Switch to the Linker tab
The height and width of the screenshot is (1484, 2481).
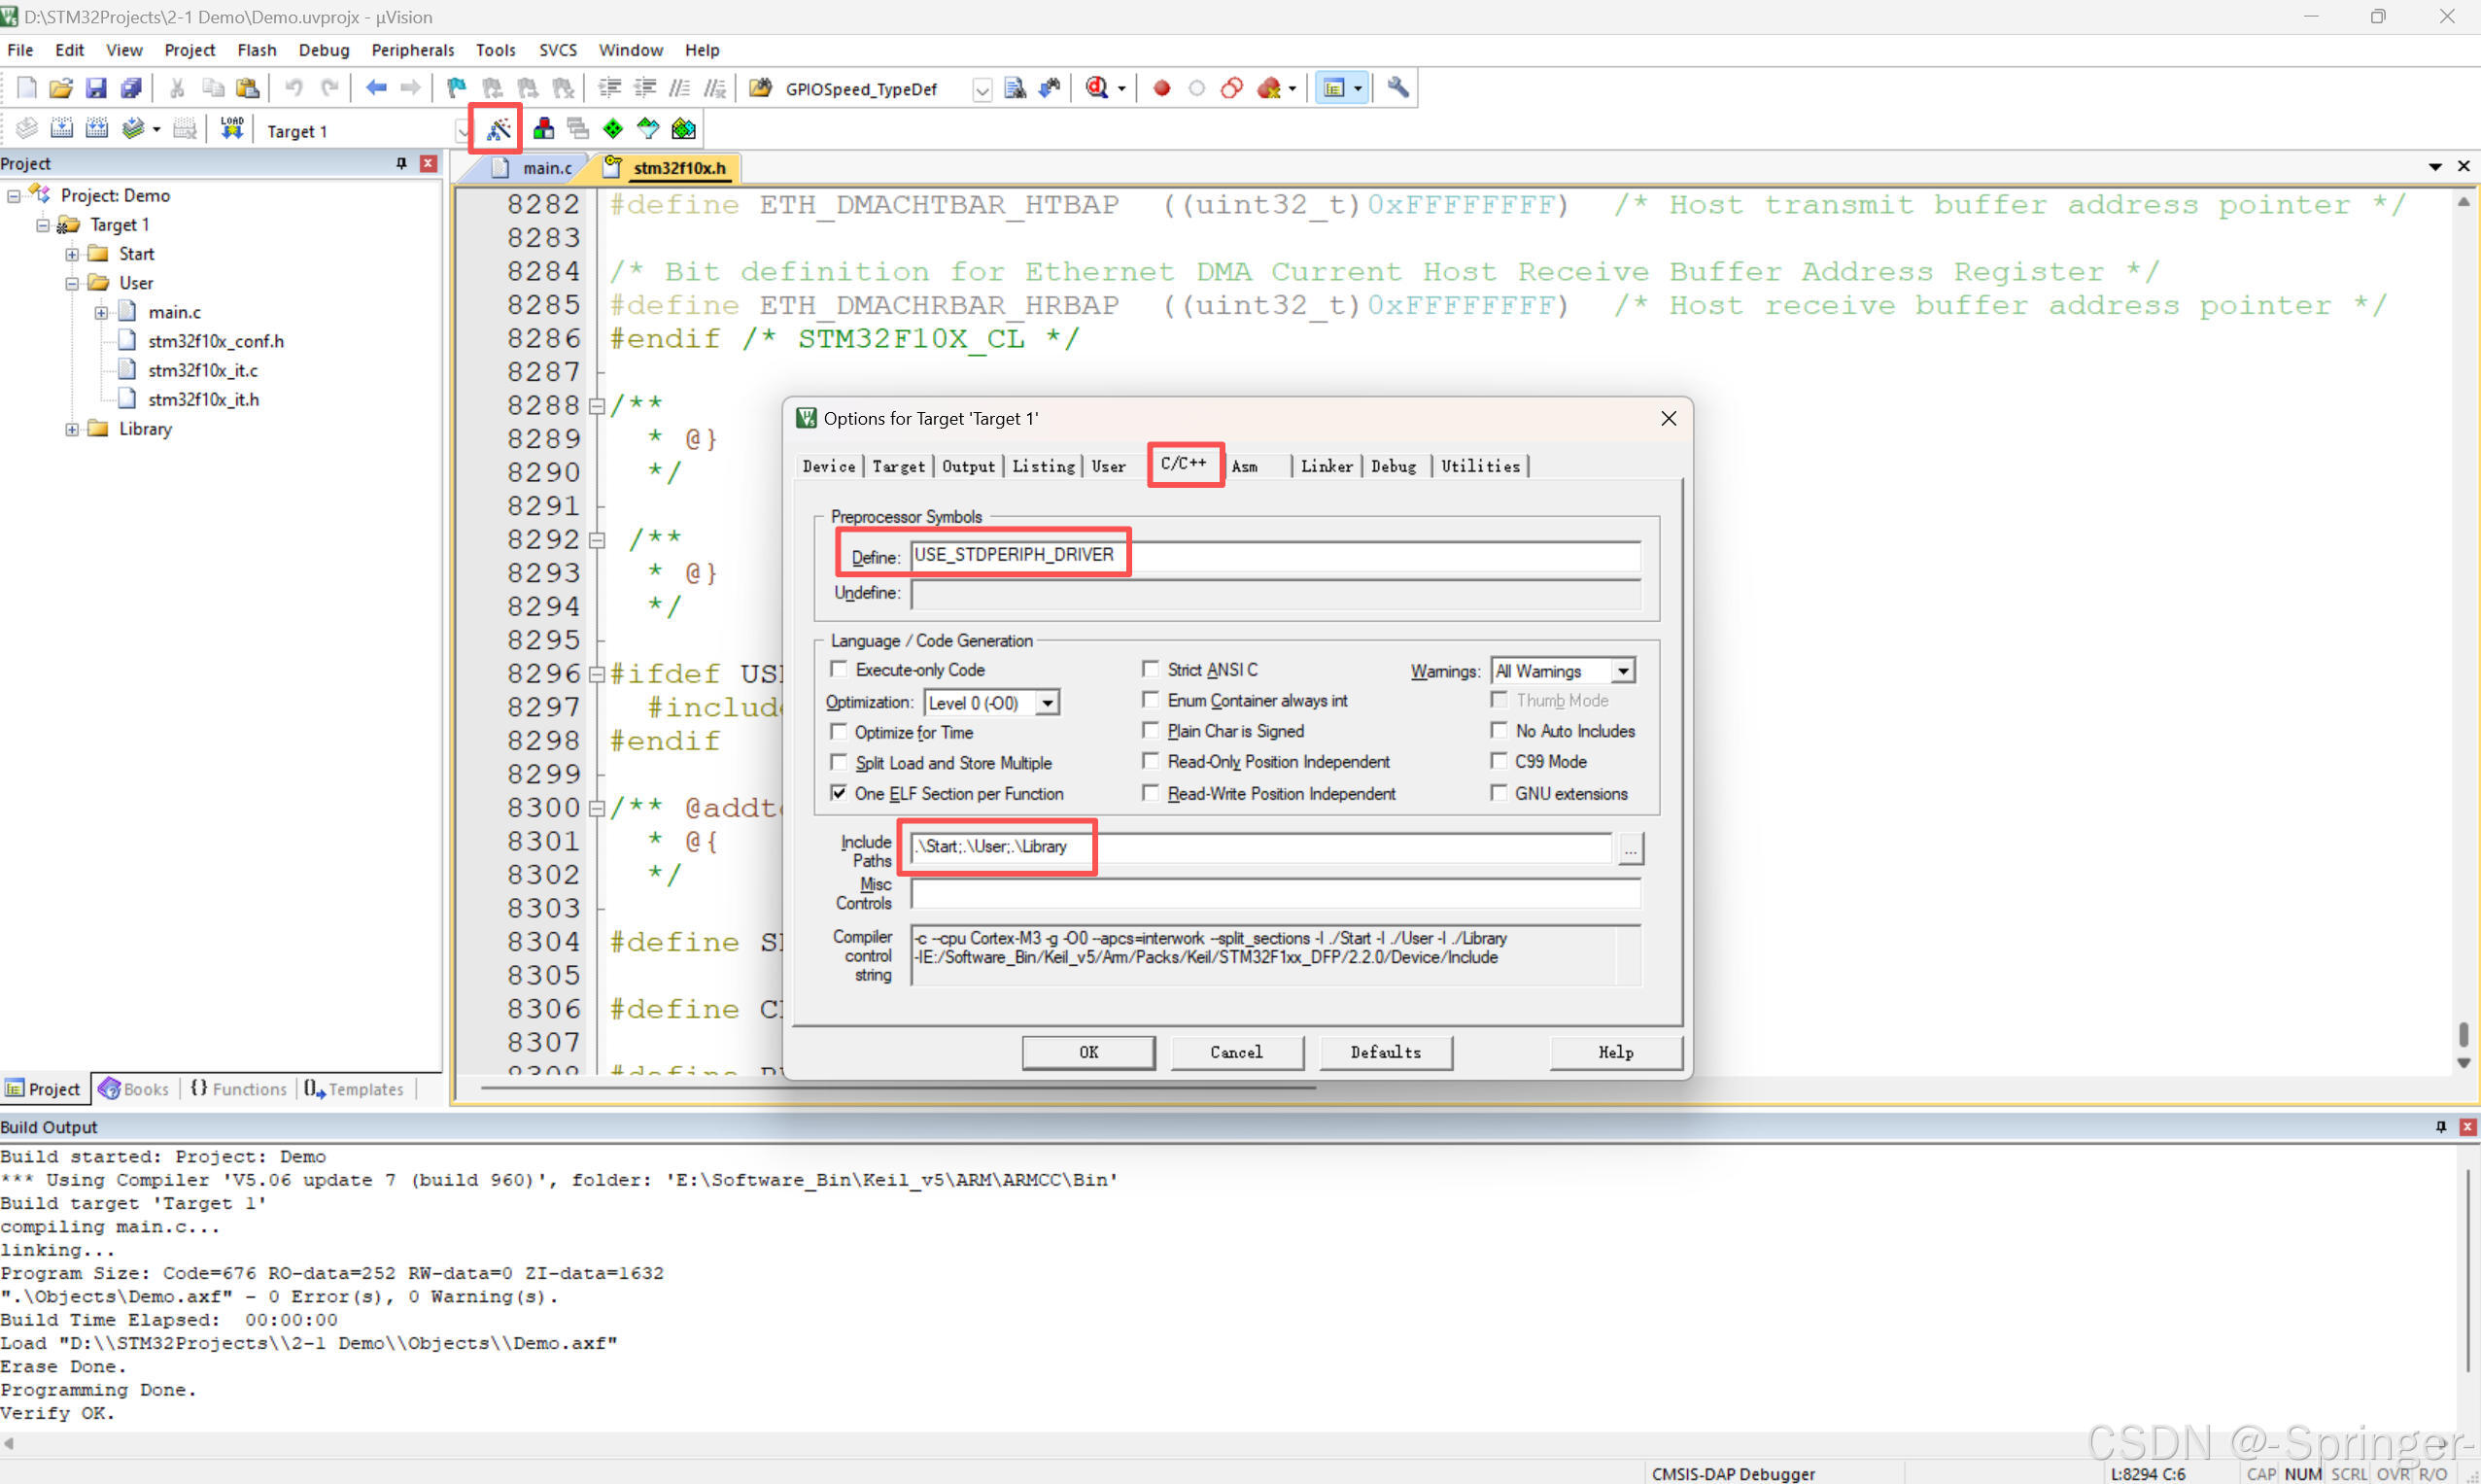point(1326,467)
